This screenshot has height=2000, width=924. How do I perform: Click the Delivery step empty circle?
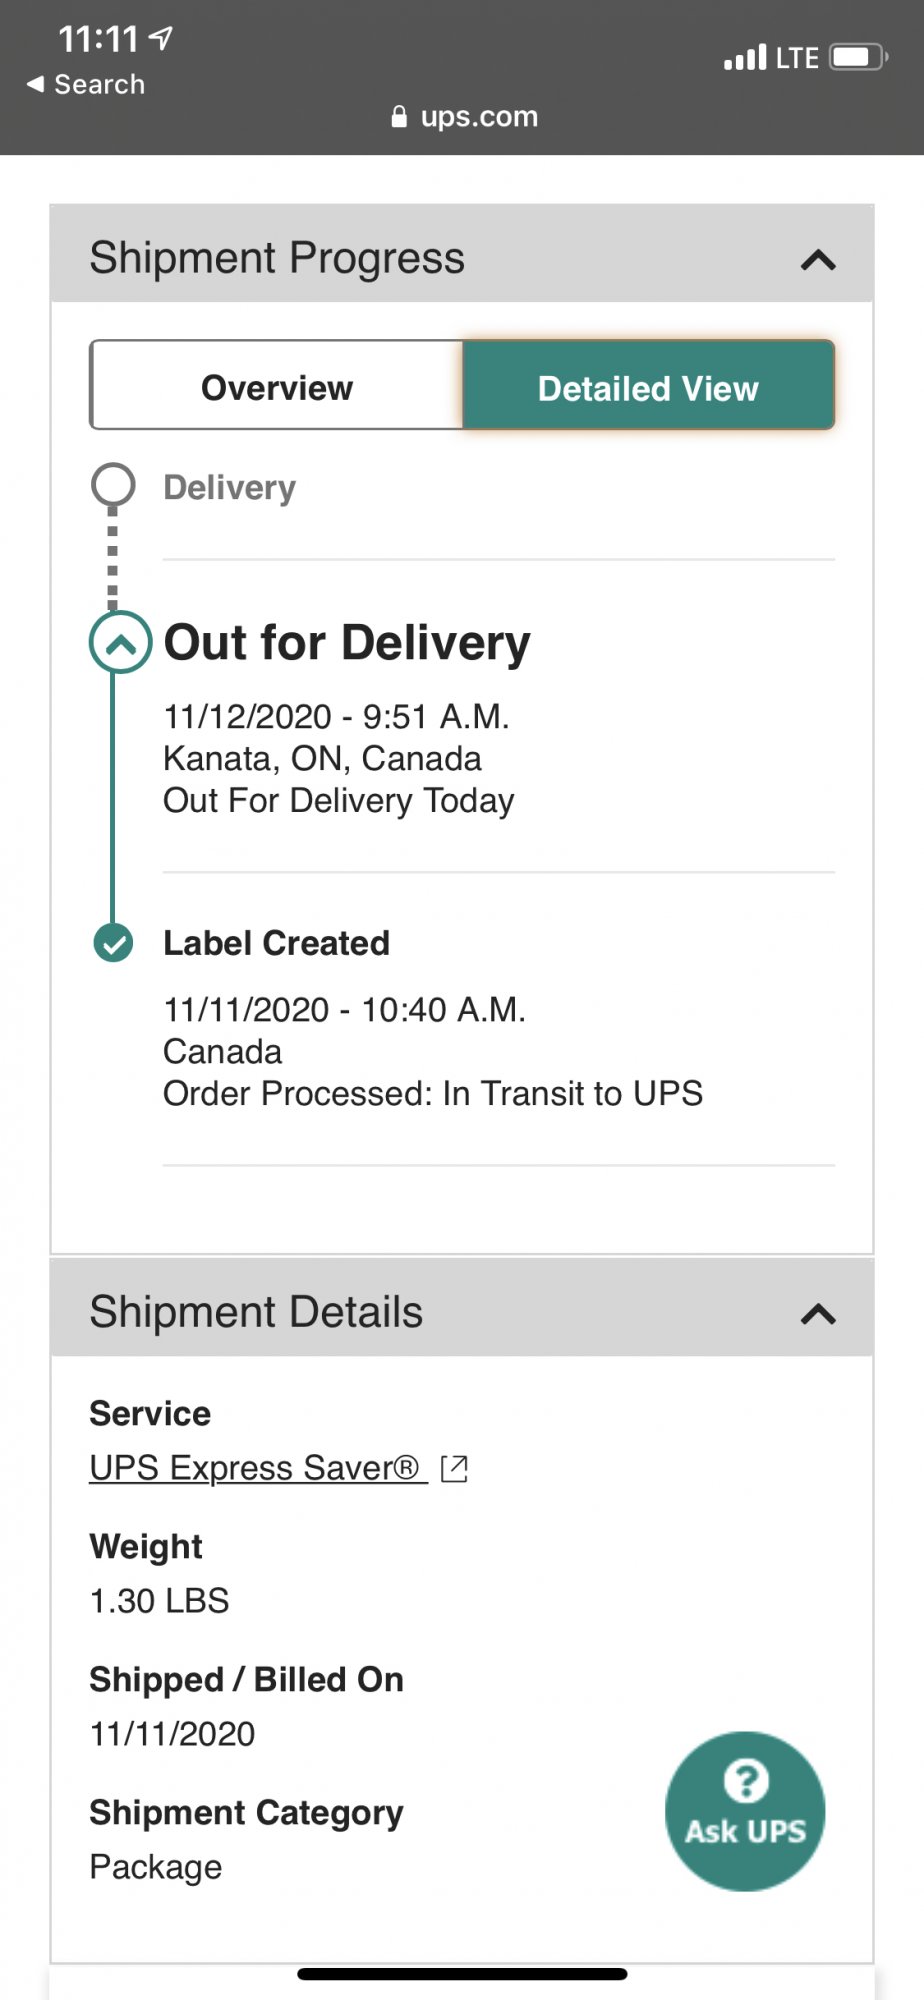click(x=113, y=485)
